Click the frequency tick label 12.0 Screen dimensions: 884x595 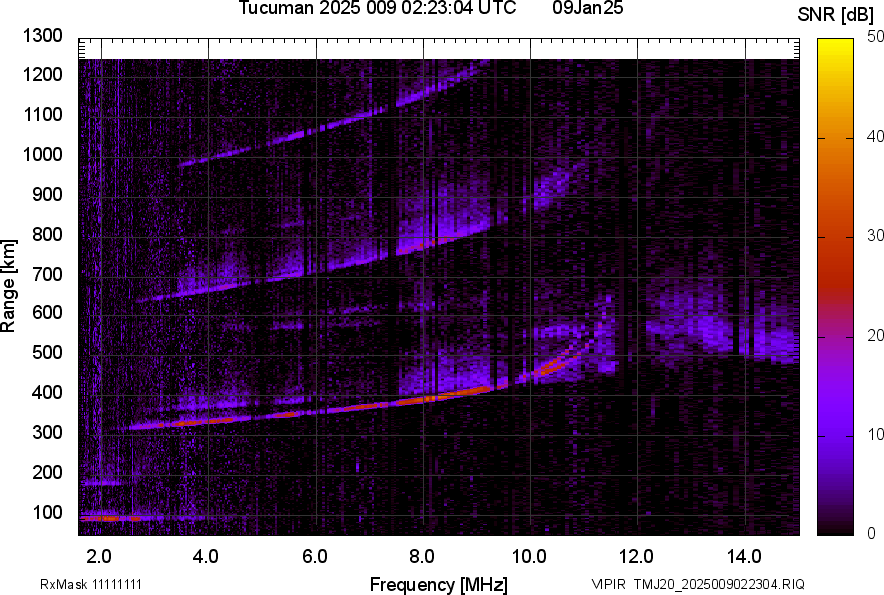coord(637,557)
